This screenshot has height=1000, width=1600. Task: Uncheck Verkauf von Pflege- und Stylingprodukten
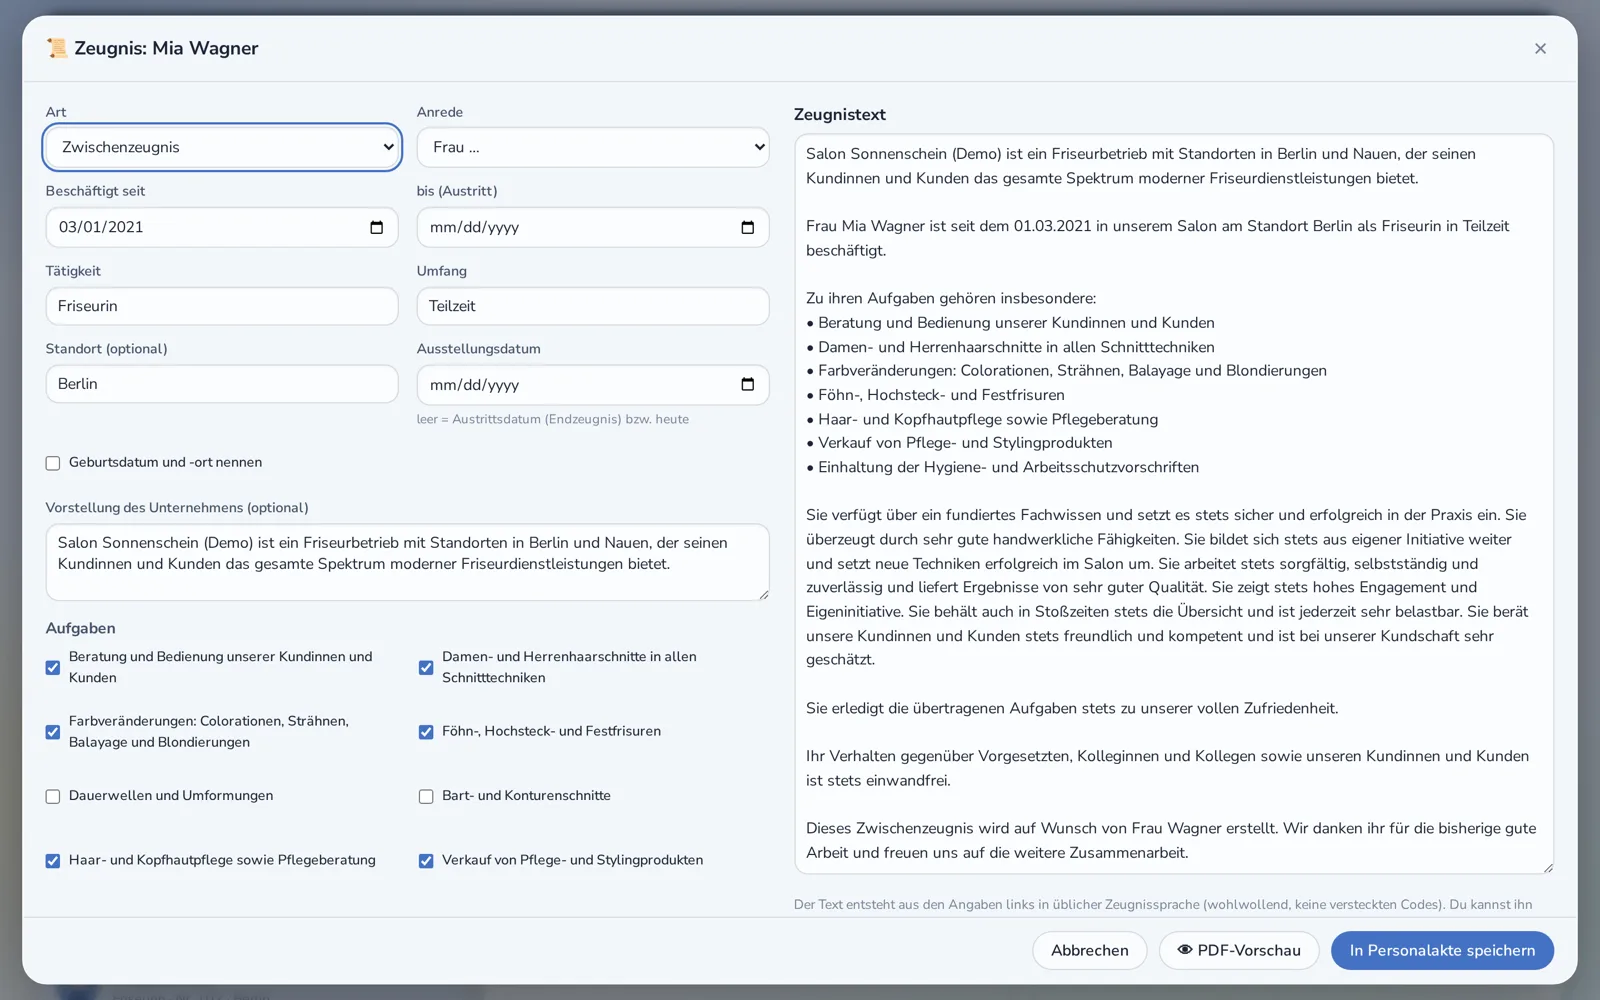click(426, 861)
